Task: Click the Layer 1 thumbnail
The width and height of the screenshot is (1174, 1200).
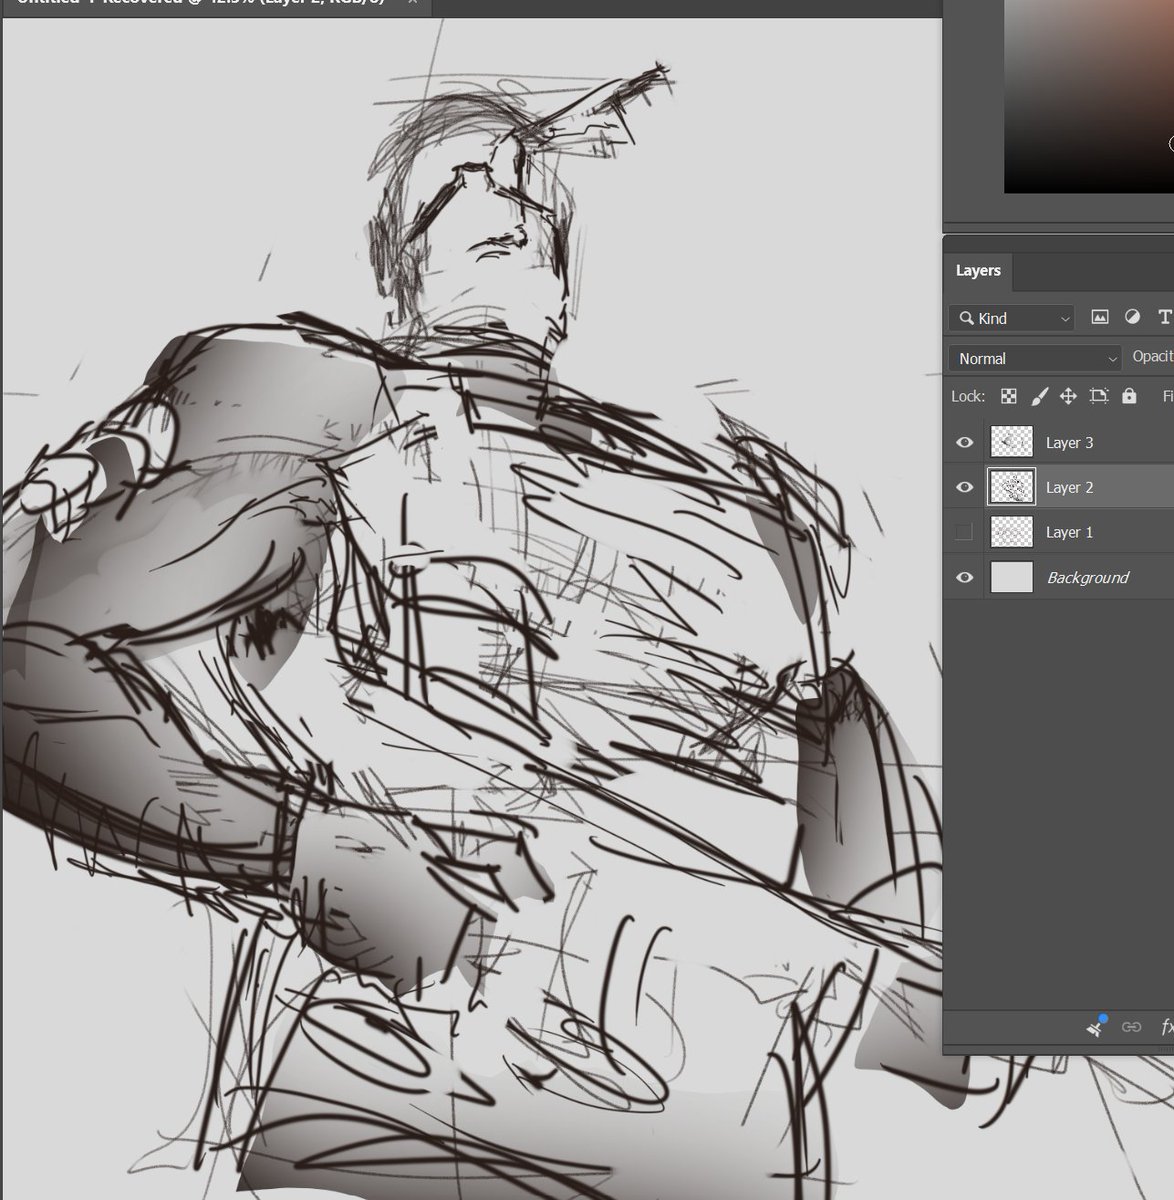Action: (1011, 532)
